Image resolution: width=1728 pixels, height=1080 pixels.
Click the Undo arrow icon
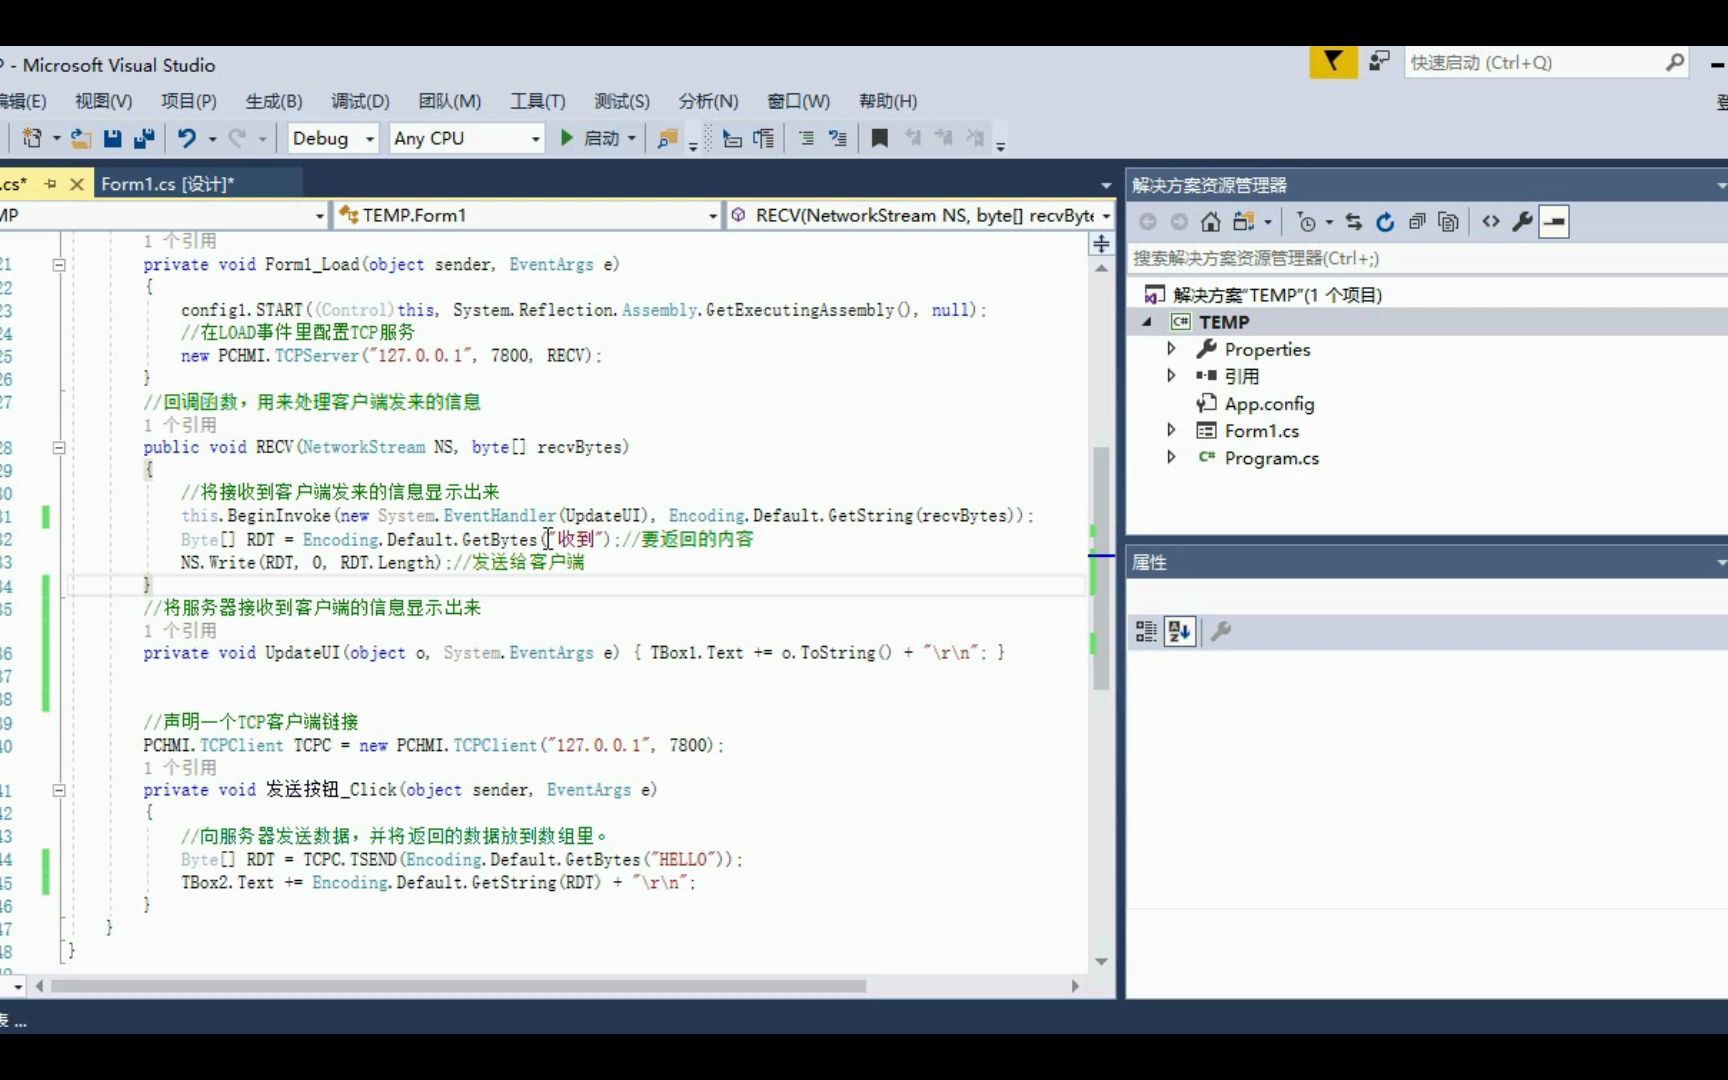187,138
